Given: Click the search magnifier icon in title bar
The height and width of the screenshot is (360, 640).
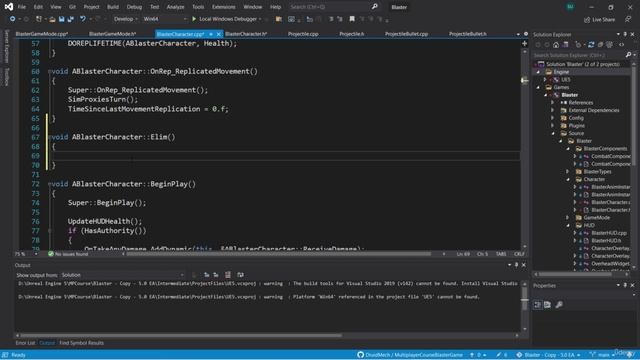Looking at the screenshot, I should tap(374, 7).
